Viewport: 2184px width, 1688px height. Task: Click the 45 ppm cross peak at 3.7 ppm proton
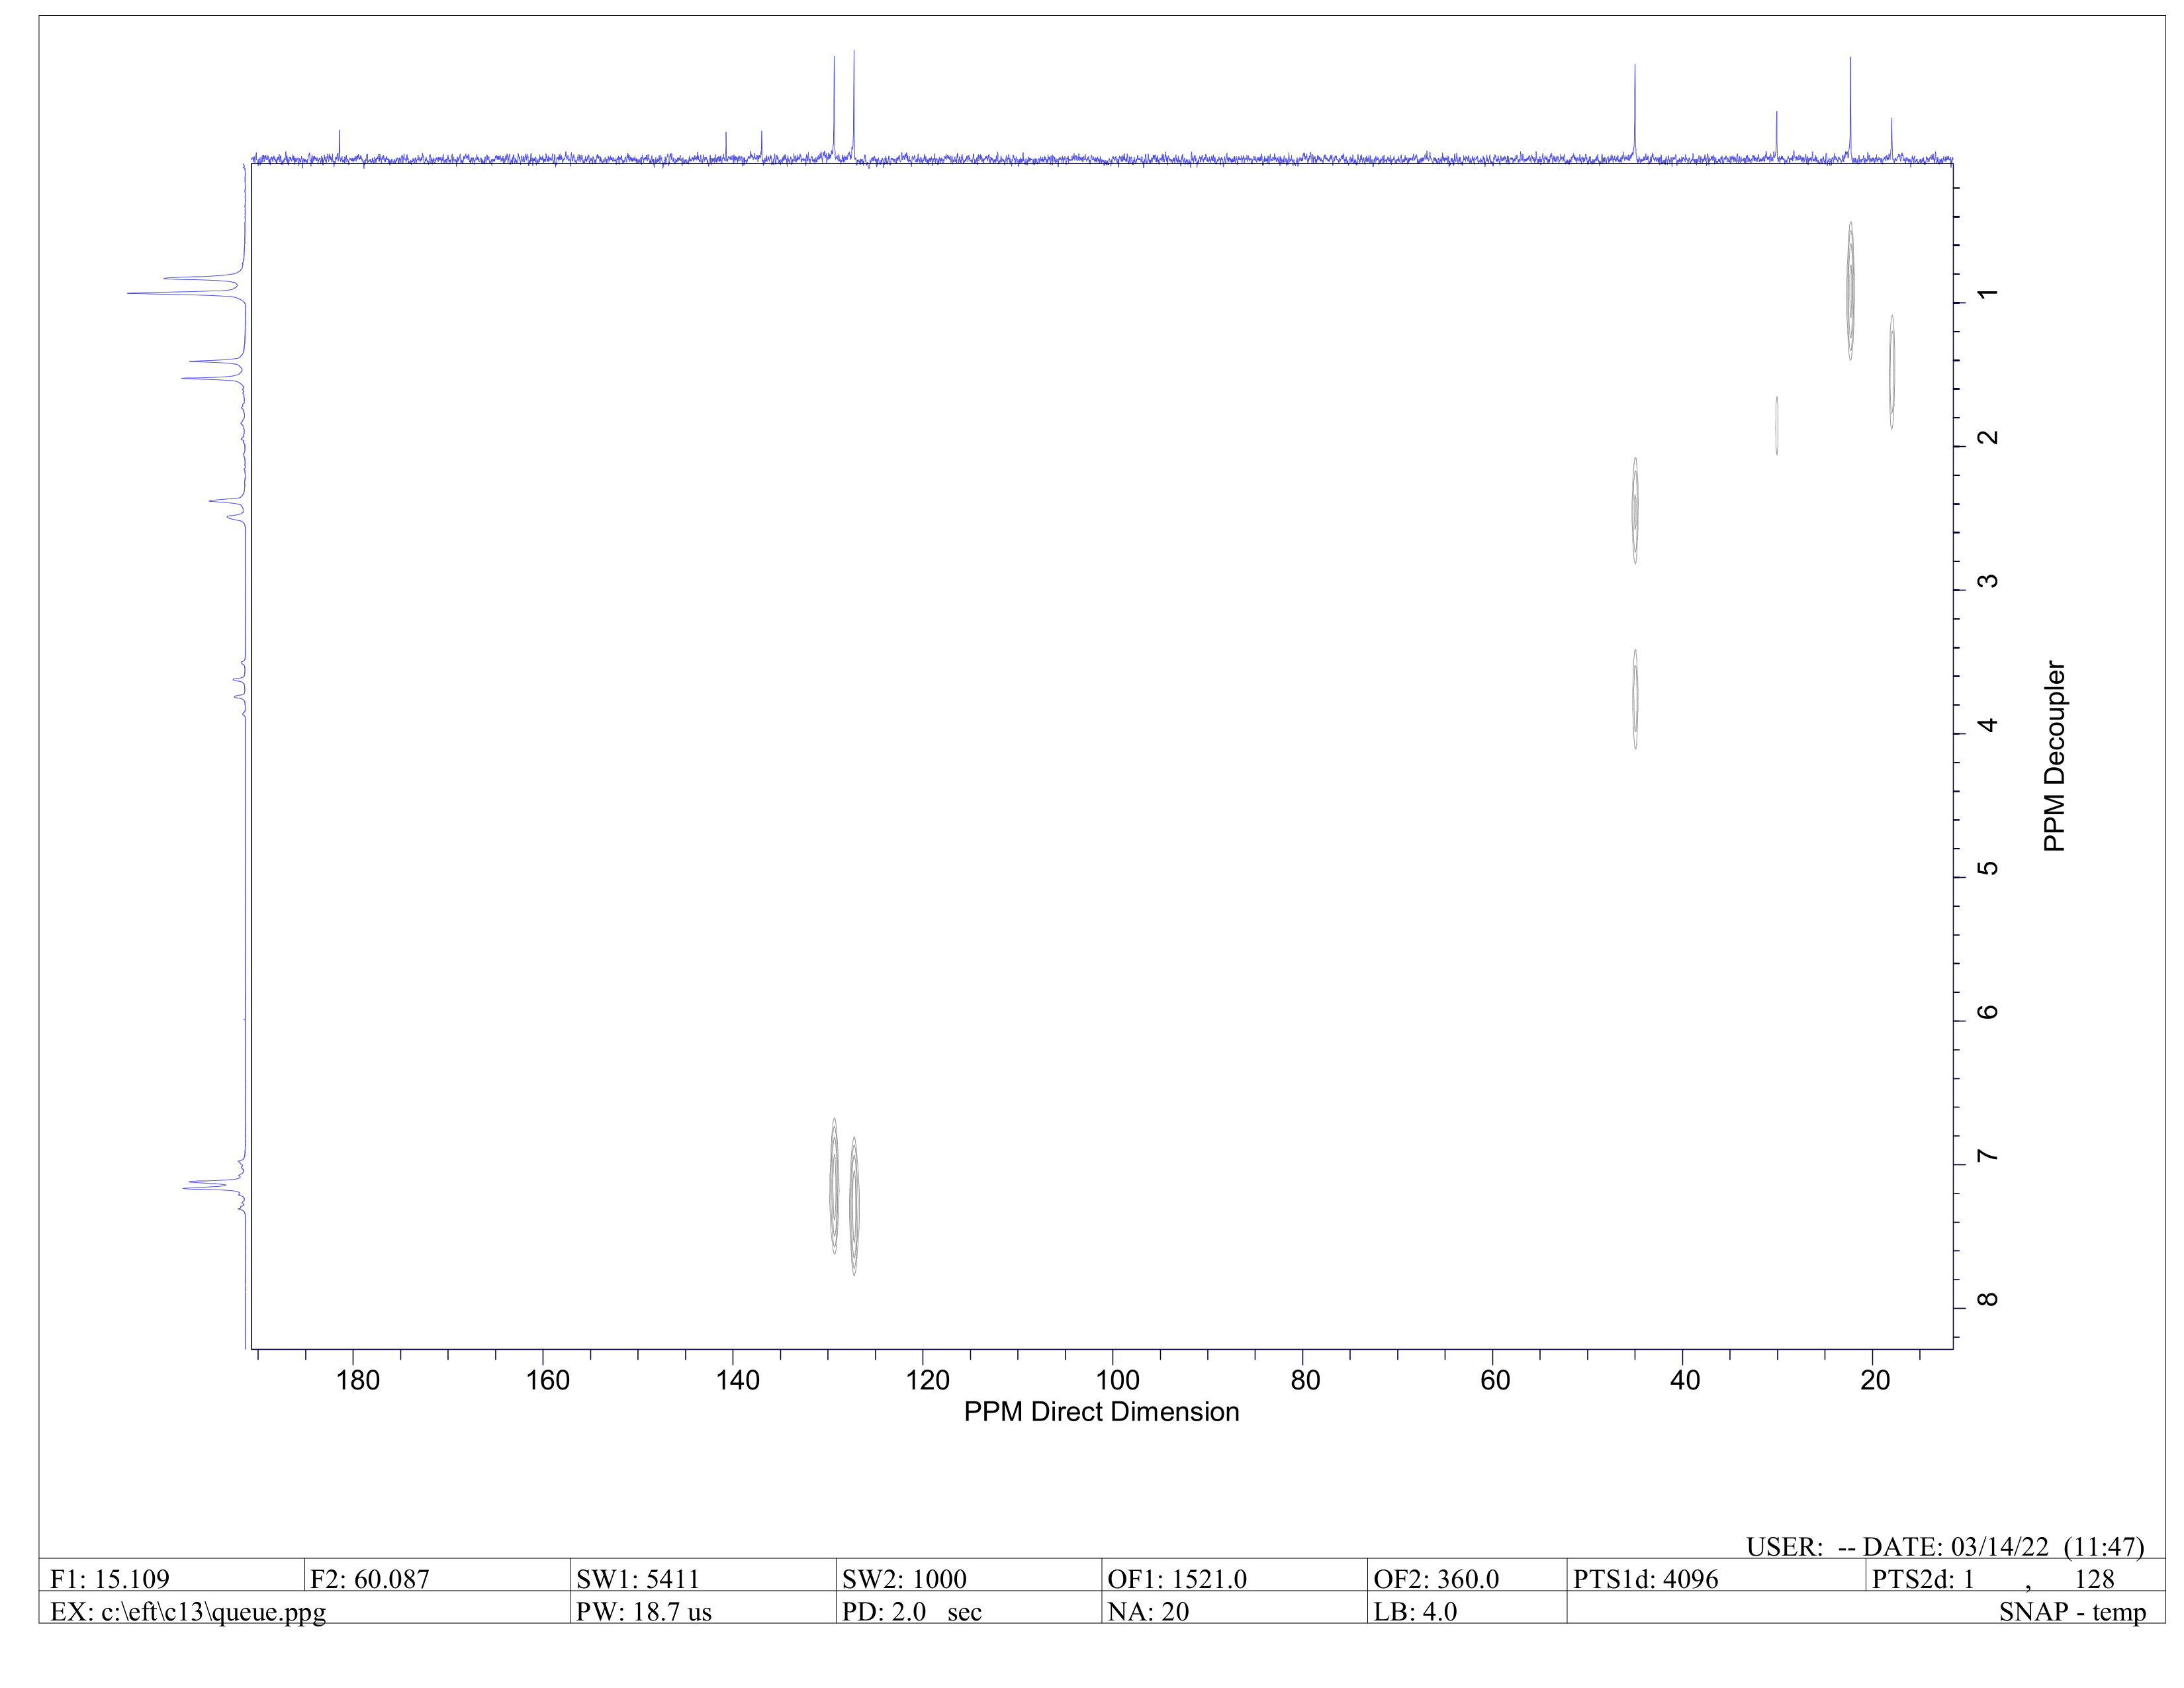(1635, 699)
